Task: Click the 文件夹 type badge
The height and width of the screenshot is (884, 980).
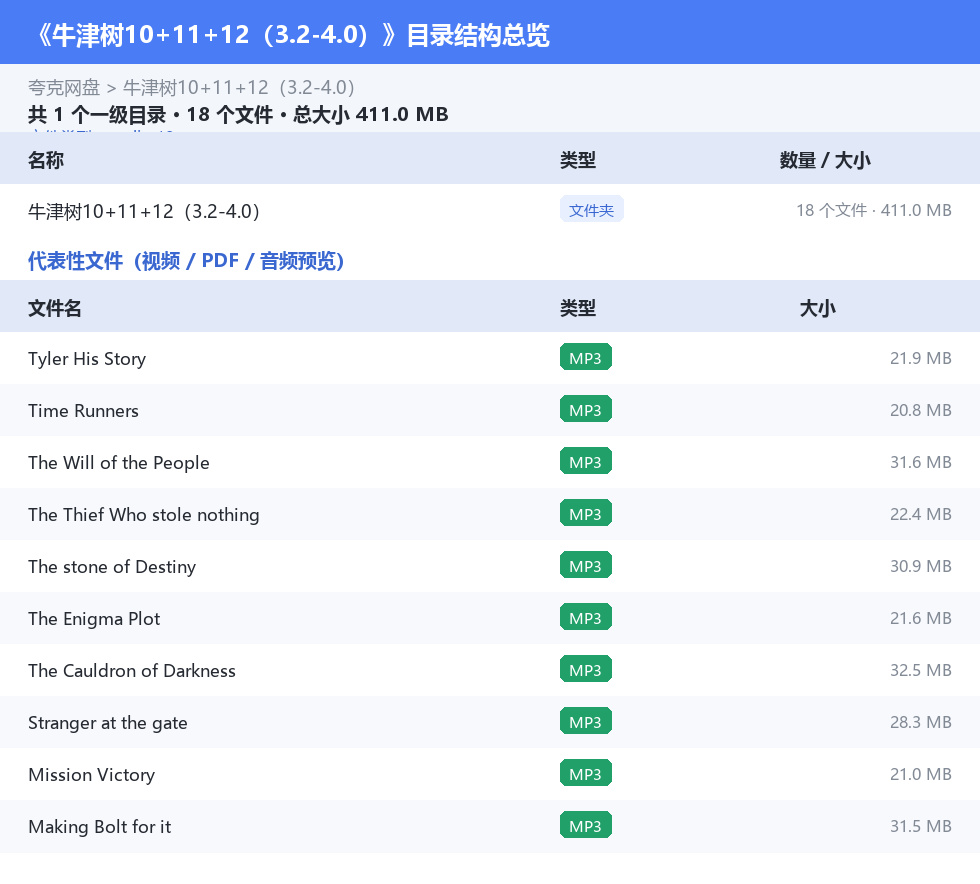Action: point(591,210)
